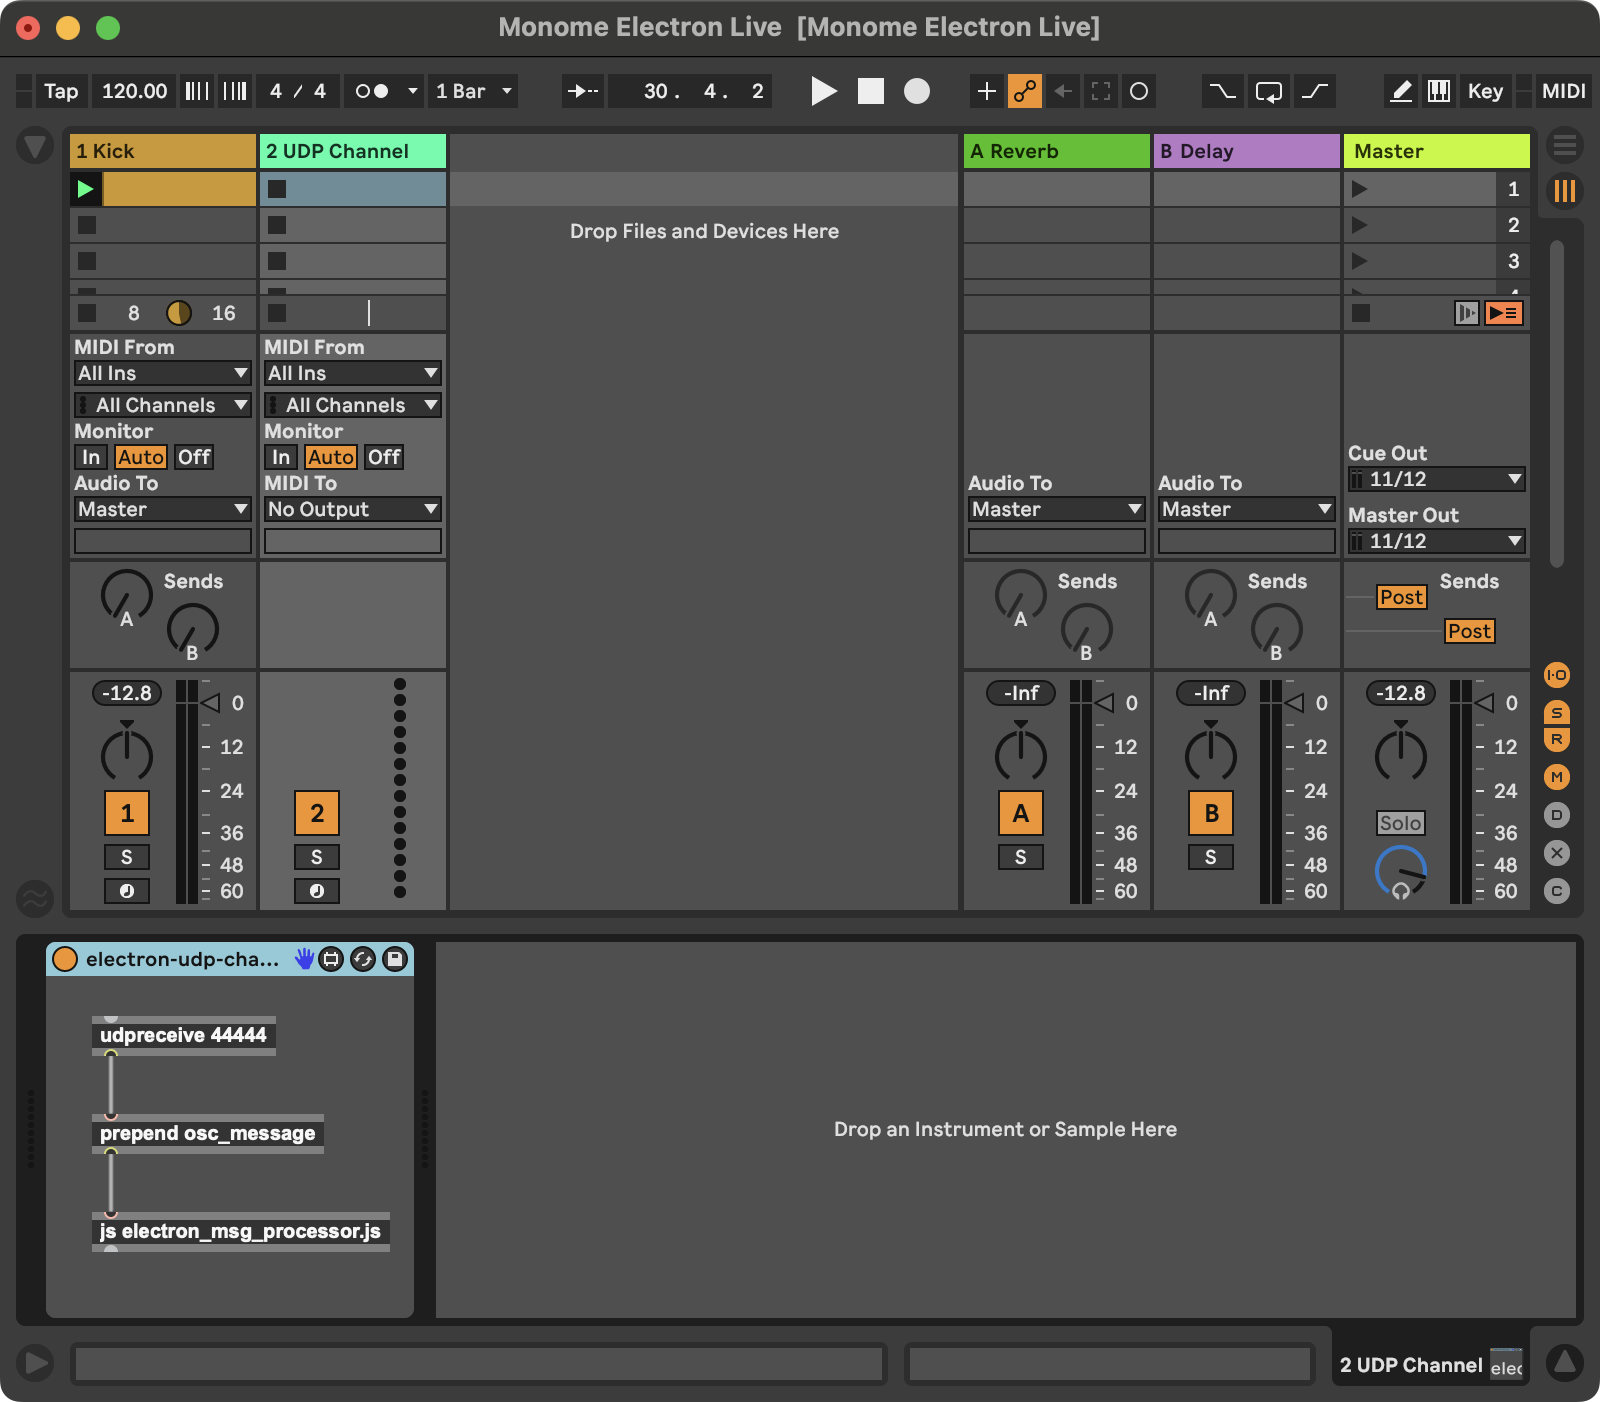The width and height of the screenshot is (1600, 1402).
Task: Click the device edit icon
Action: coord(331,959)
